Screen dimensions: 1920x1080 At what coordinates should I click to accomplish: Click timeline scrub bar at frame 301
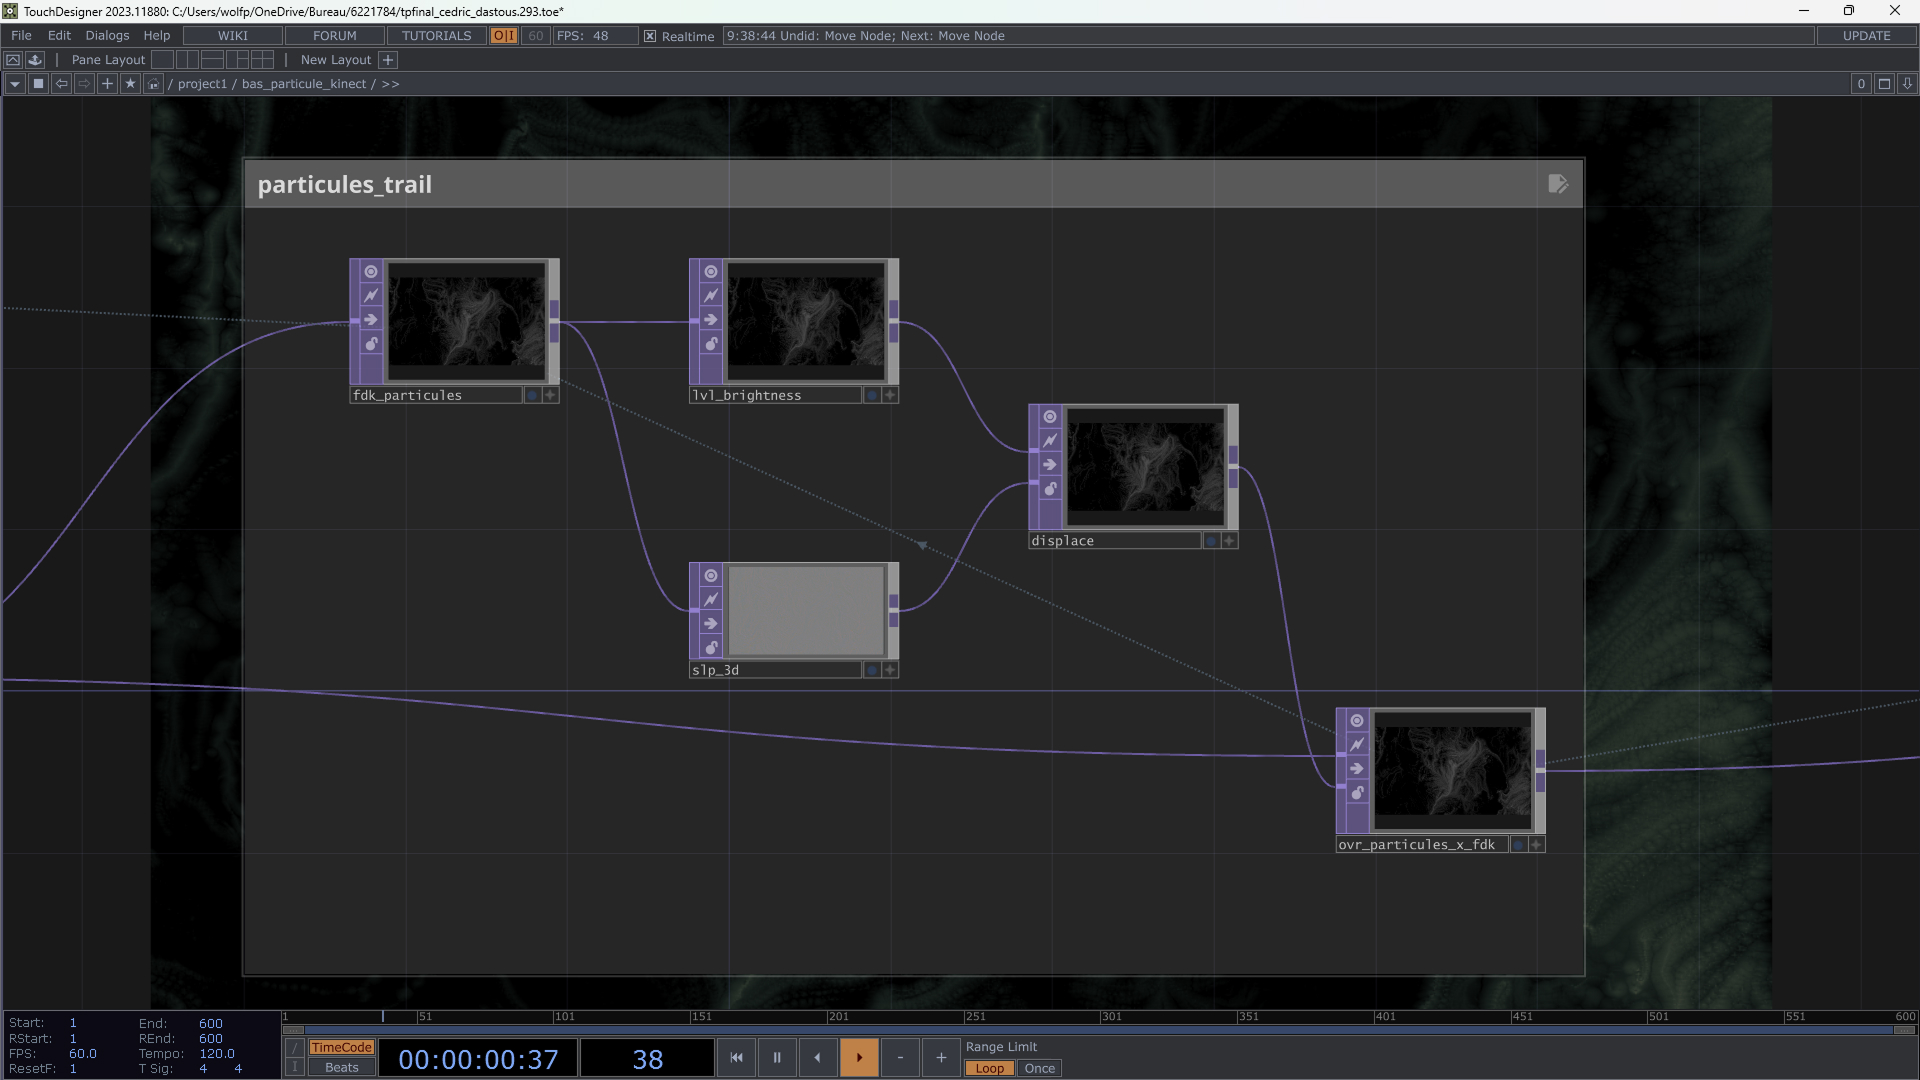pos(1102,1017)
